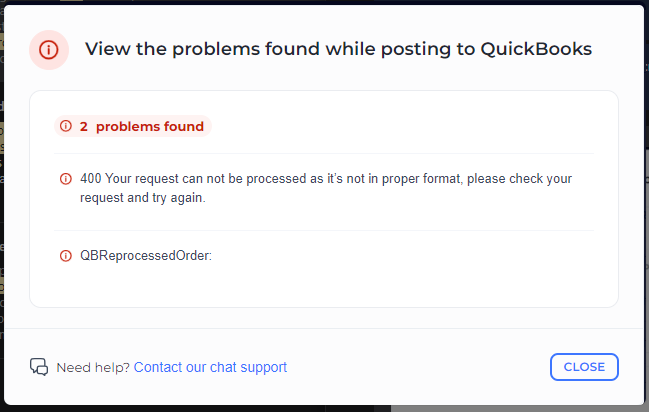Select the QBReprocessedOrder problem entry
This screenshot has height=412, width=649.
[x=146, y=256]
